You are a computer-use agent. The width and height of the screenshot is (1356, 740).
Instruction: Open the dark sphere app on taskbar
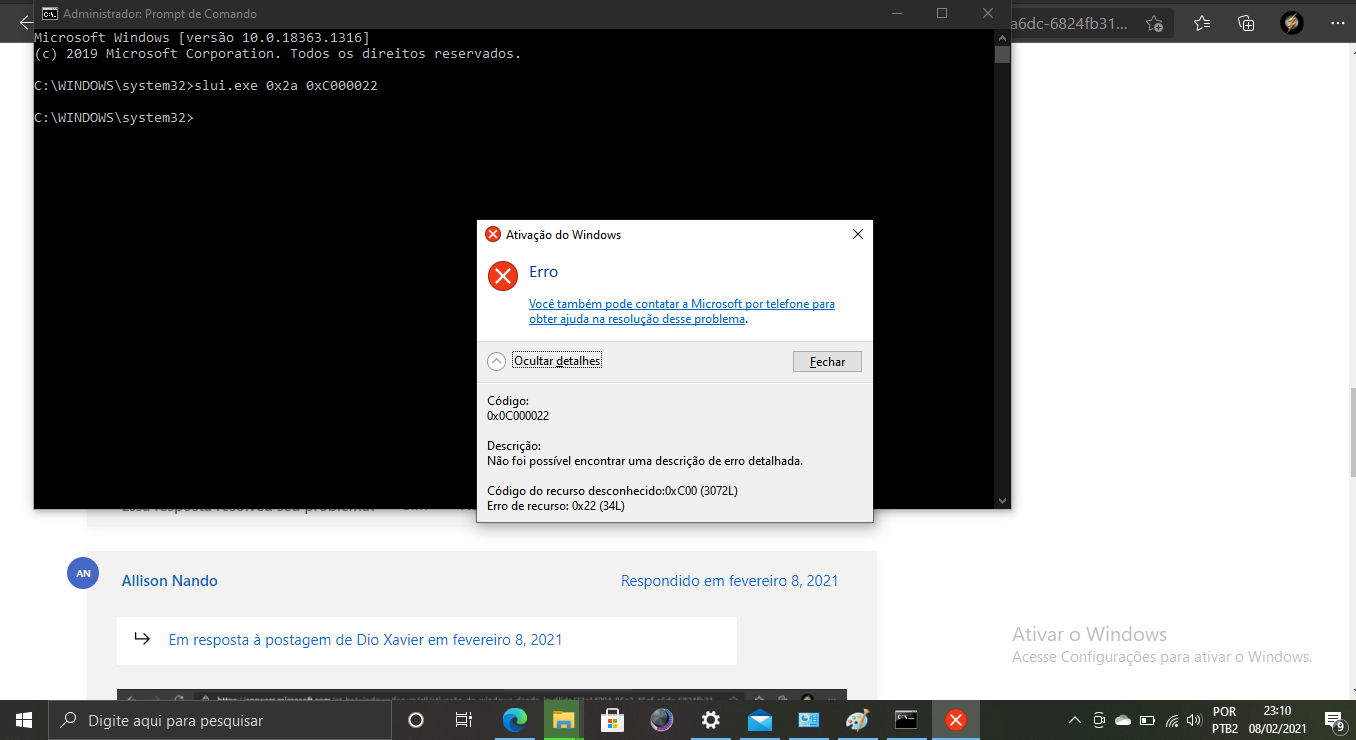[x=662, y=720]
